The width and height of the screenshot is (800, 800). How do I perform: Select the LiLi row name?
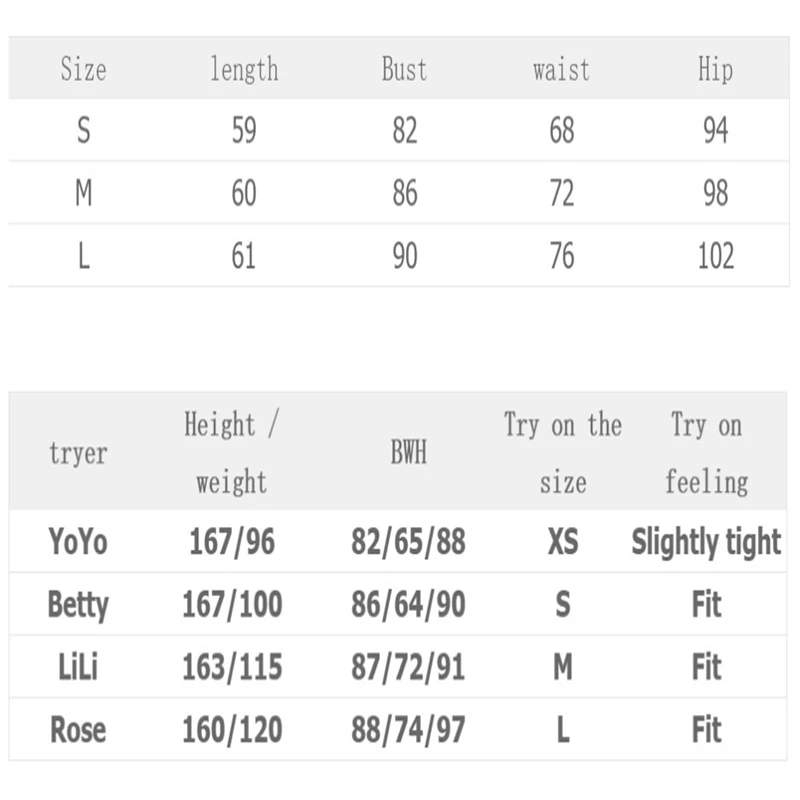[x=78, y=667]
